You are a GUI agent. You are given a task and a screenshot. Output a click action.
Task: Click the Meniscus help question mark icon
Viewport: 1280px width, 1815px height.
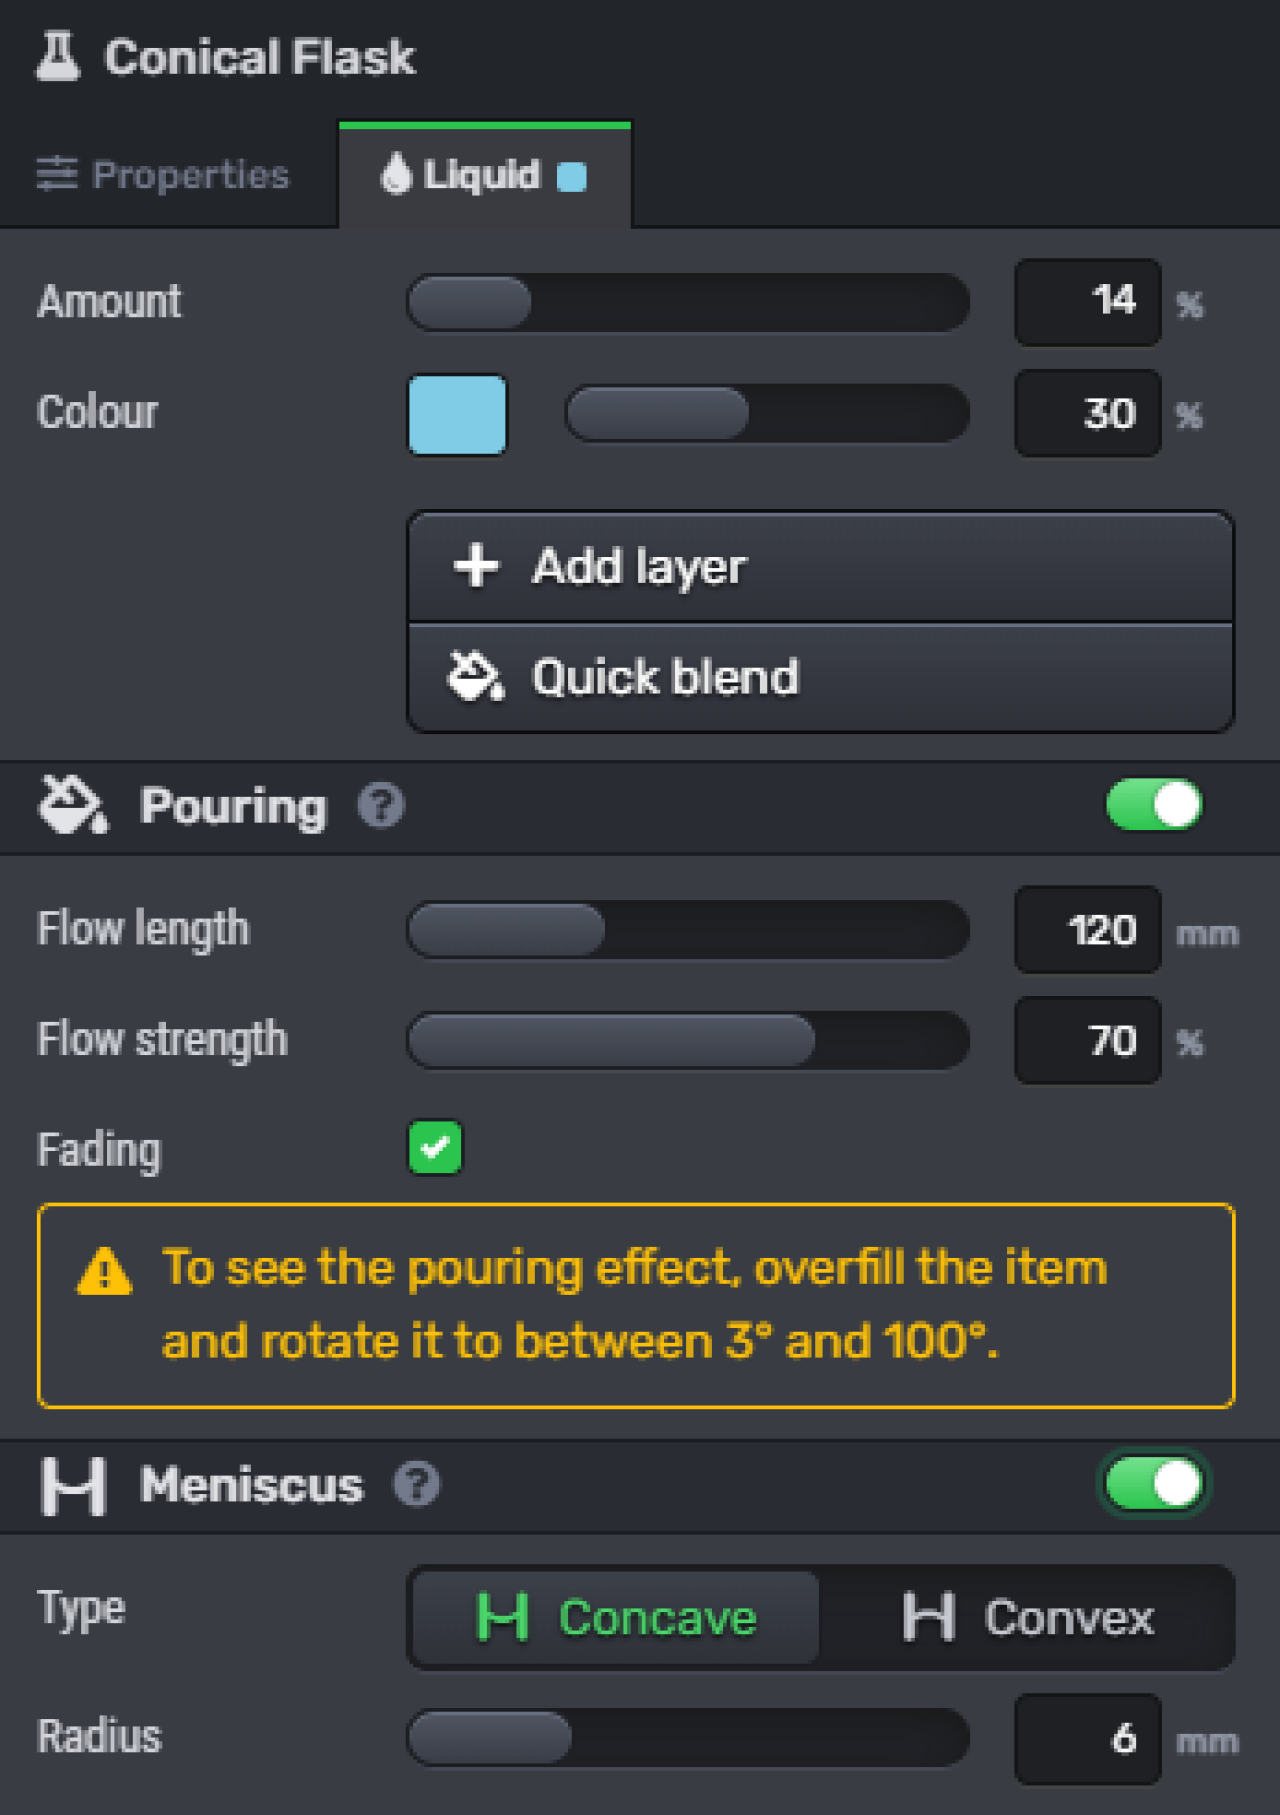416,1484
